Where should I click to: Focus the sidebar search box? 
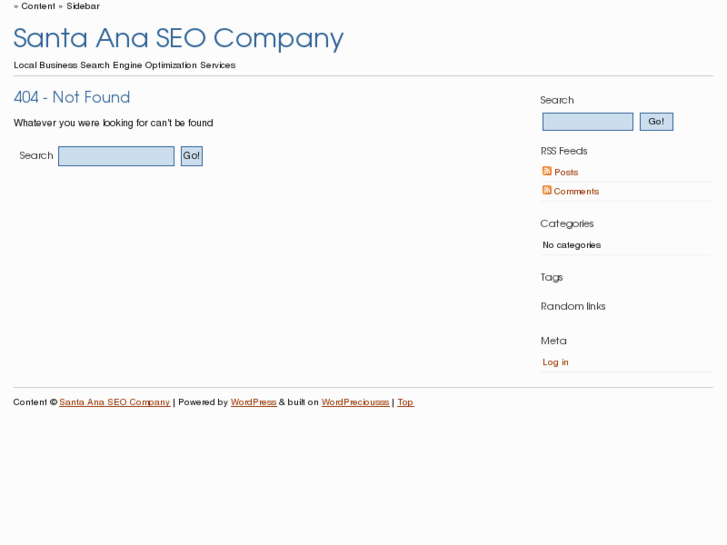[587, 122]
